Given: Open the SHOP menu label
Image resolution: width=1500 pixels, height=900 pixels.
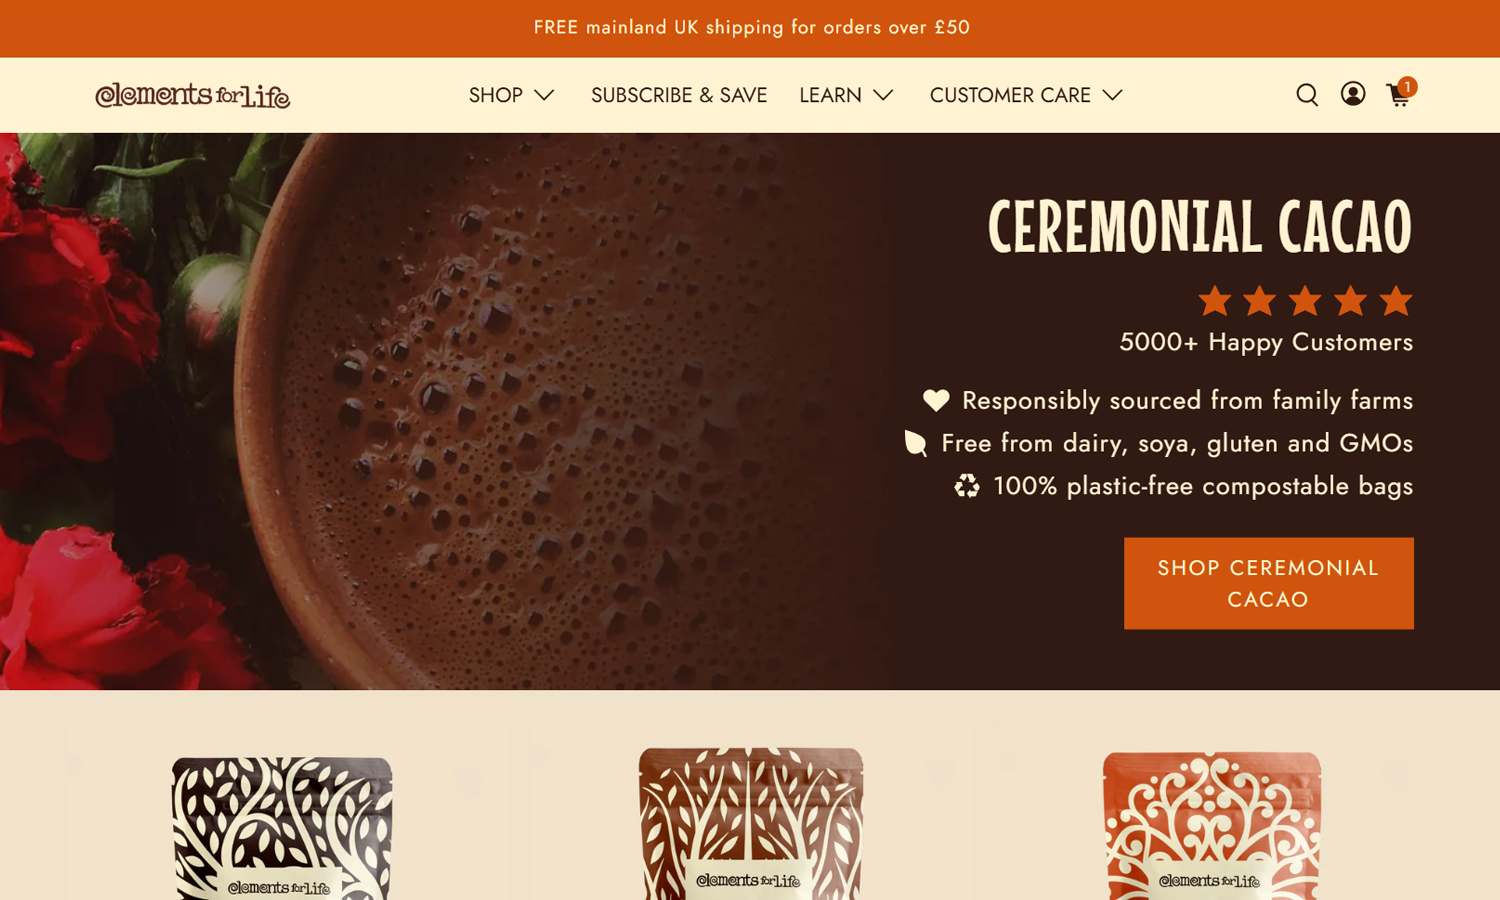Looking at the screenshot, I should tap(496, 95).
